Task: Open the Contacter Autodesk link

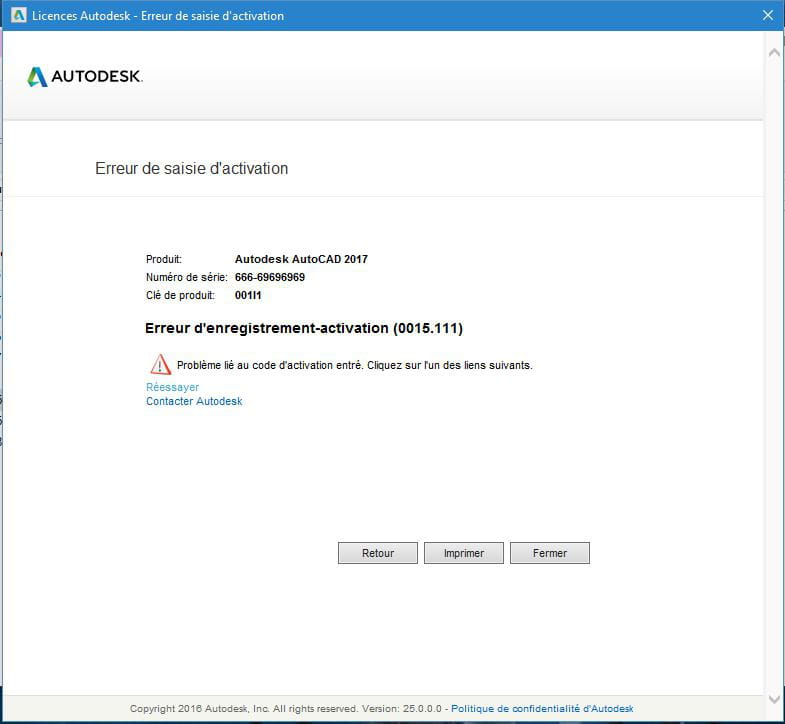Action: [194, 401]
